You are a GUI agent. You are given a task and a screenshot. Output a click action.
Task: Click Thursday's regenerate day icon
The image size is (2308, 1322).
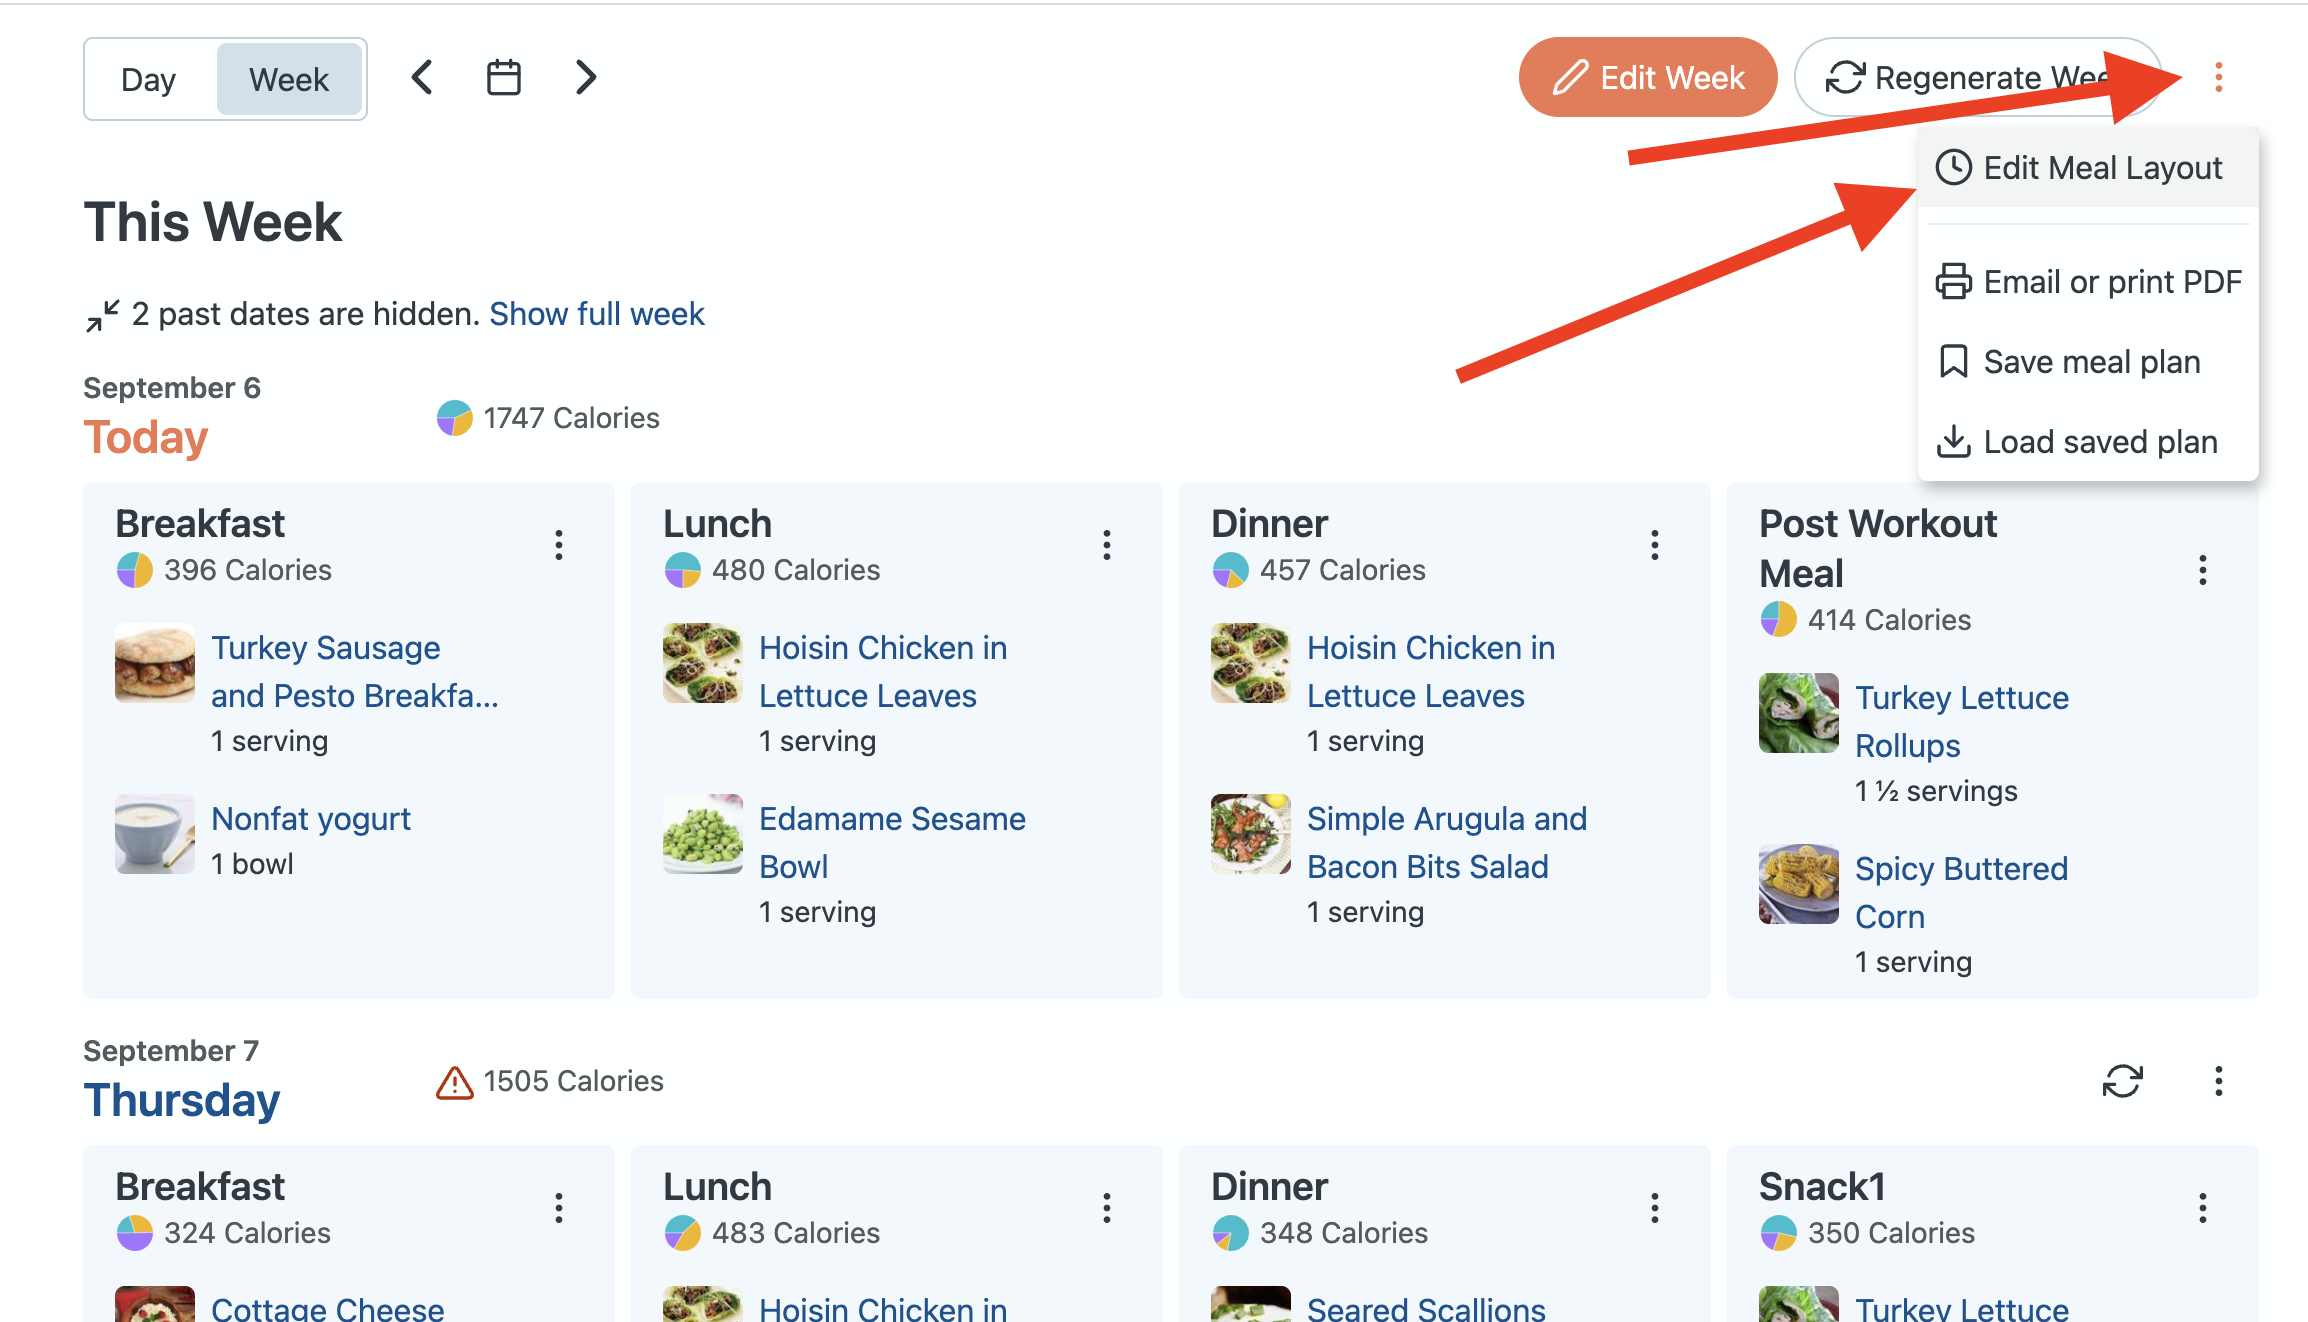[x=2122, y=1081]
